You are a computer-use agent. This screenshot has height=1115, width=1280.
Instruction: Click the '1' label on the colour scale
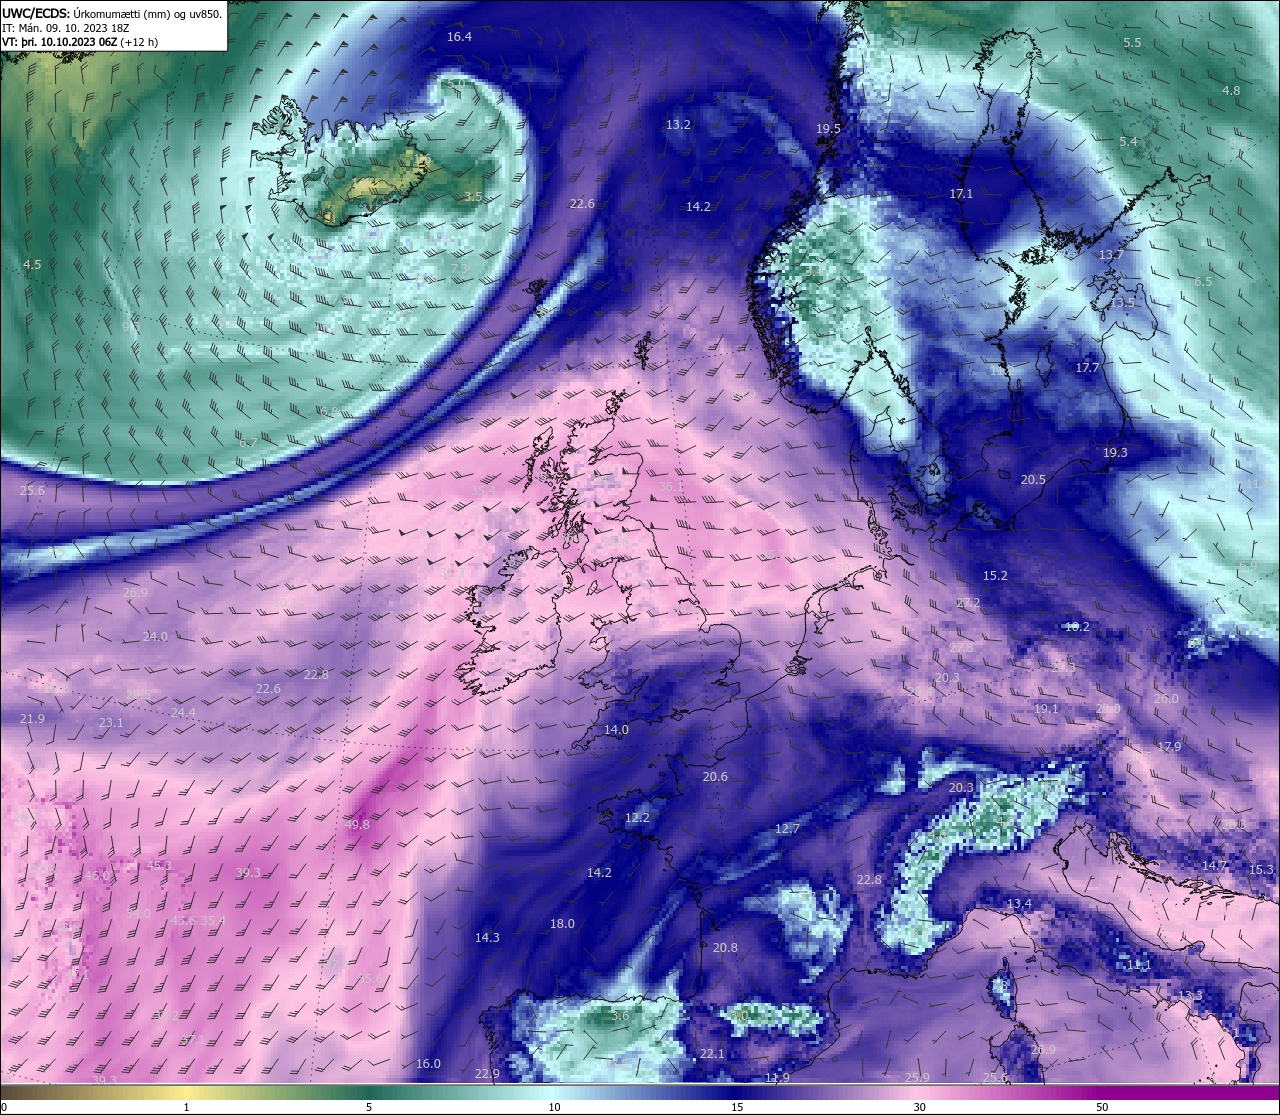(x=187, y=1107)
